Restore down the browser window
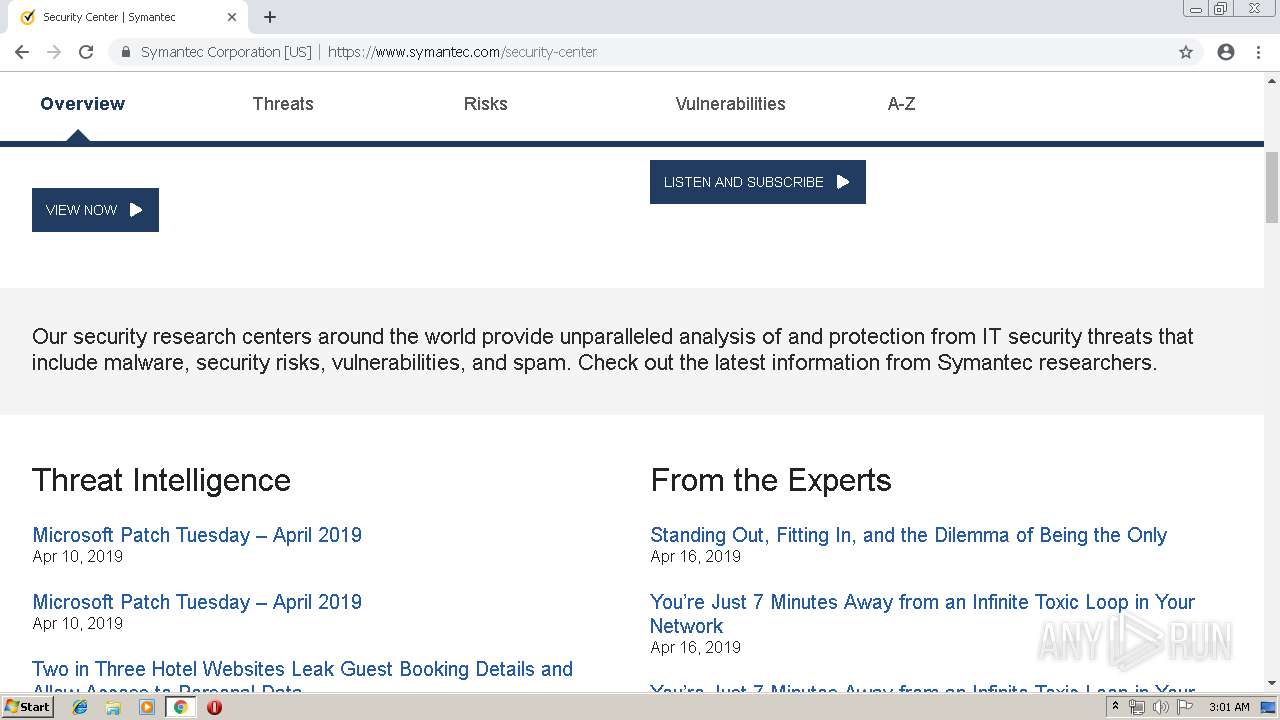 tap(1221, 9)
